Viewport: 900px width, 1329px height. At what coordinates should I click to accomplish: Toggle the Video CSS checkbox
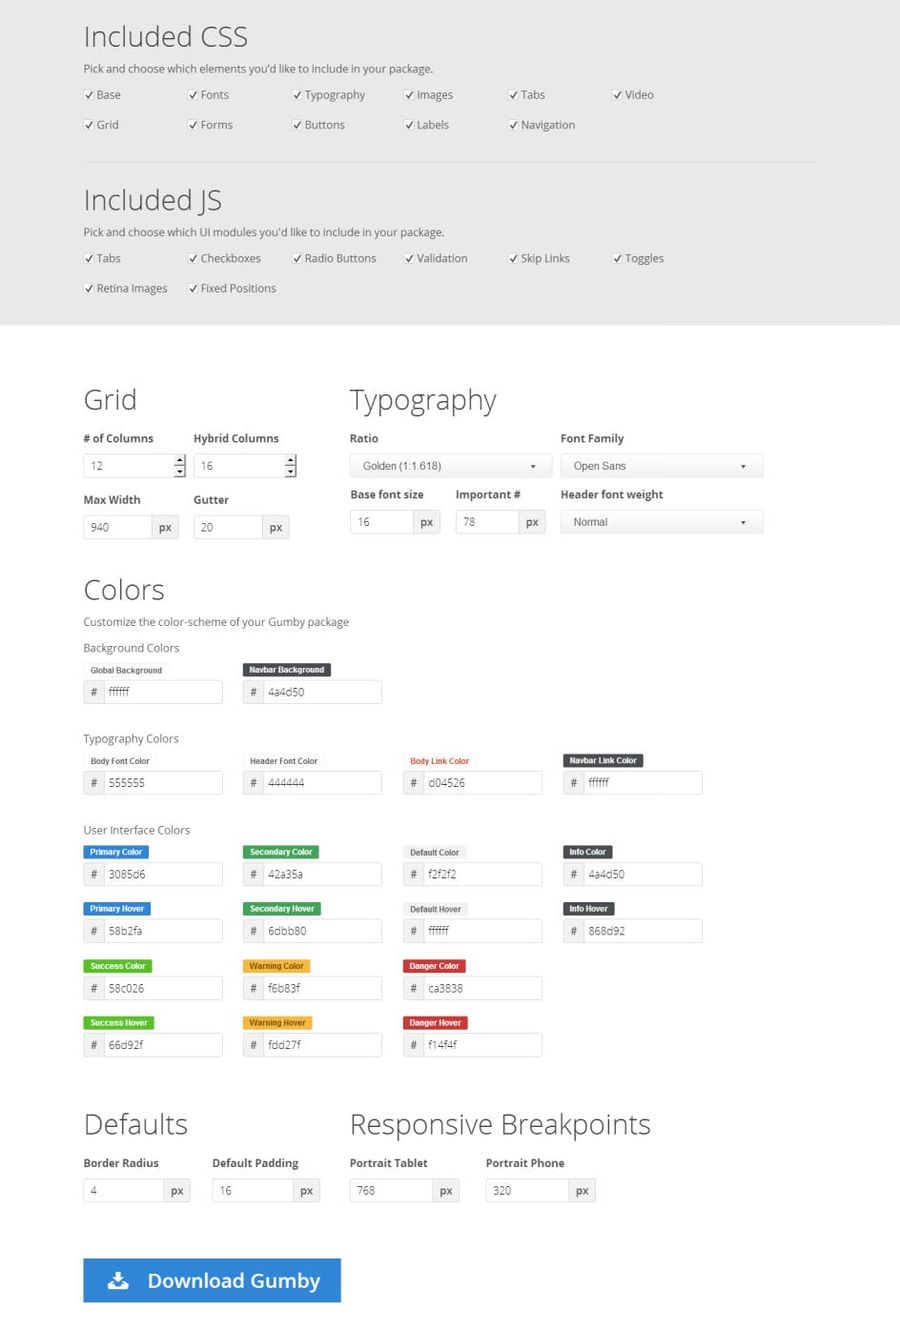click(x=617, y=95)
